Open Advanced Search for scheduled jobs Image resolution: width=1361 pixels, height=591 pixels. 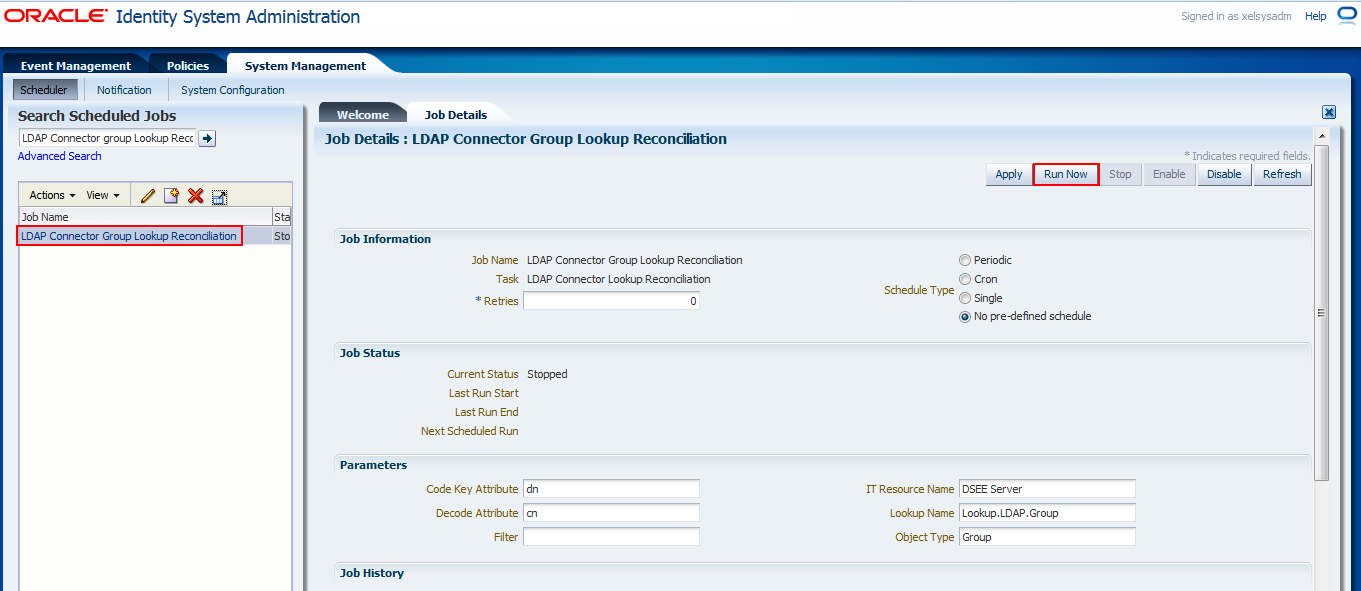click(59, 156)
